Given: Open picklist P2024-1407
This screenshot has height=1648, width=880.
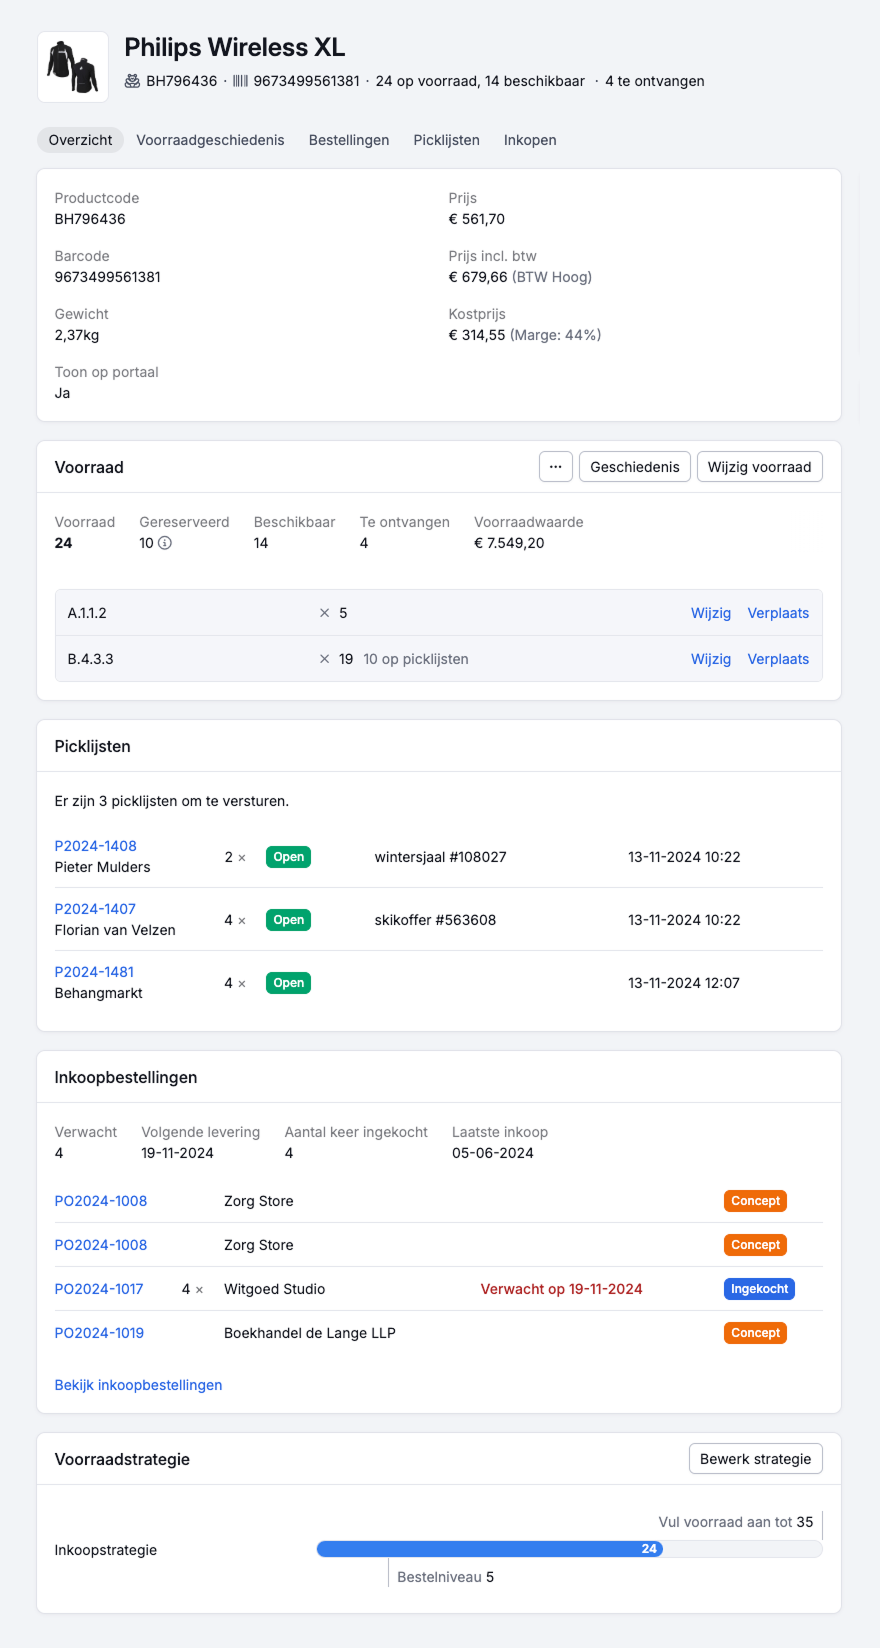Looking at the screenshot, I should pos(95,909).
